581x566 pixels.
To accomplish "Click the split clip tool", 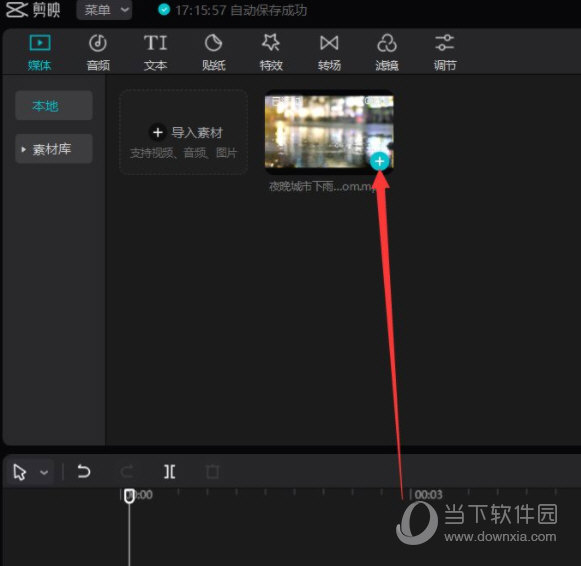I will click(x=170, y=472).
